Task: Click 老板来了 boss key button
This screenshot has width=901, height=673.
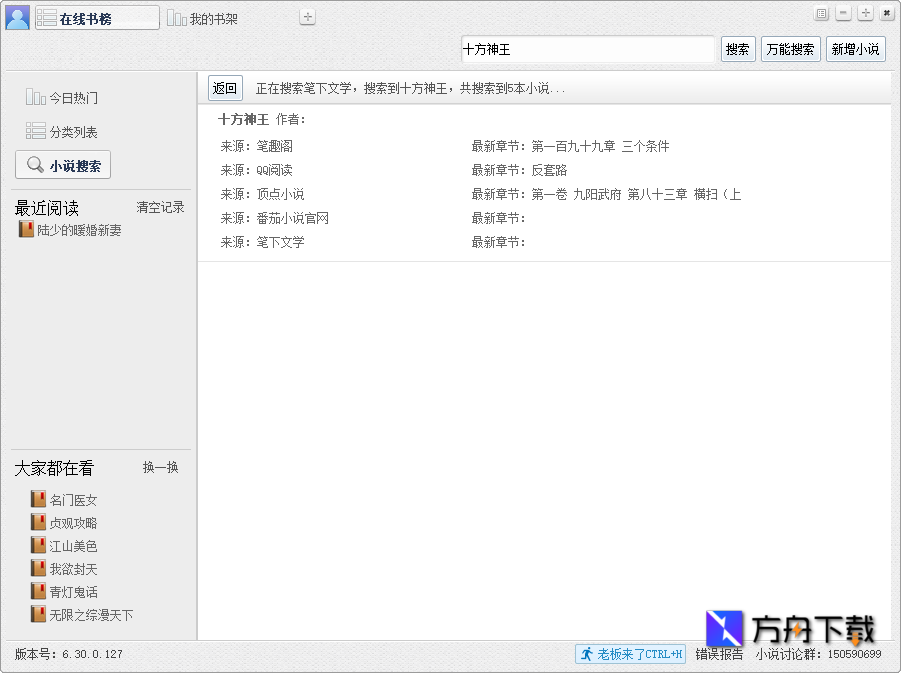Action: point(630,654)
